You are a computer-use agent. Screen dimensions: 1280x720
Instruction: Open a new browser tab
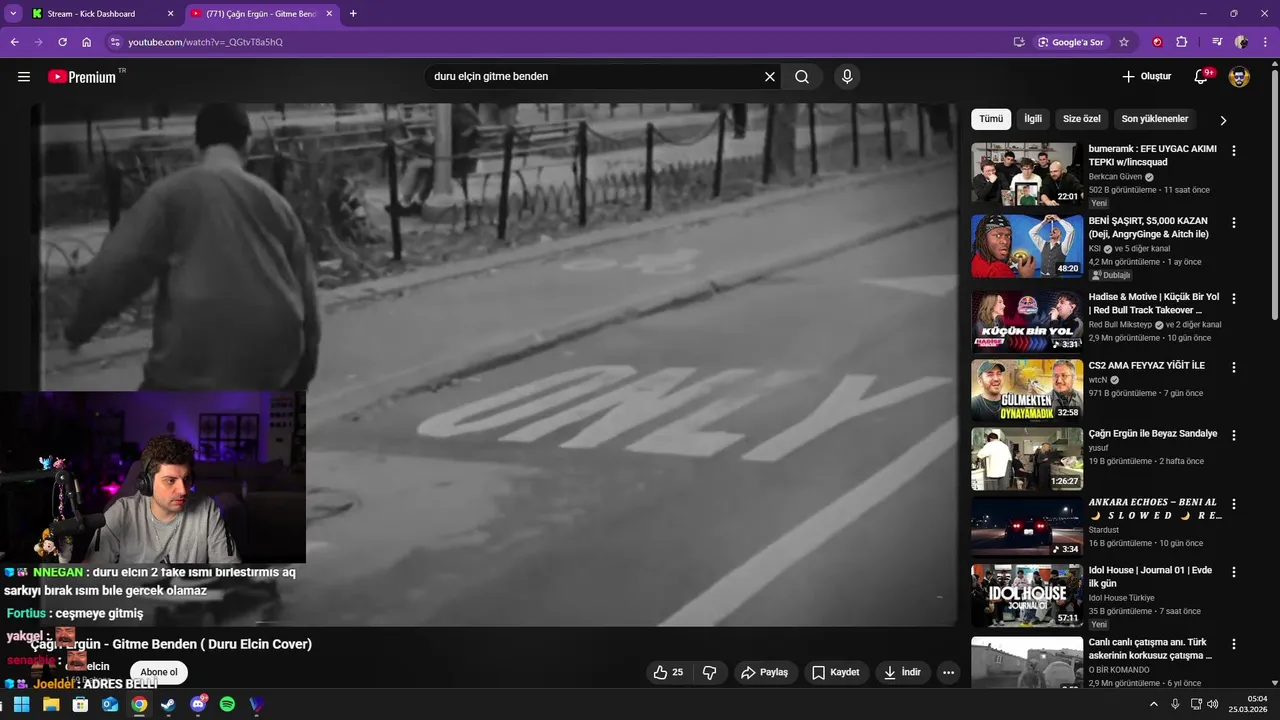(x=353, y=14)
